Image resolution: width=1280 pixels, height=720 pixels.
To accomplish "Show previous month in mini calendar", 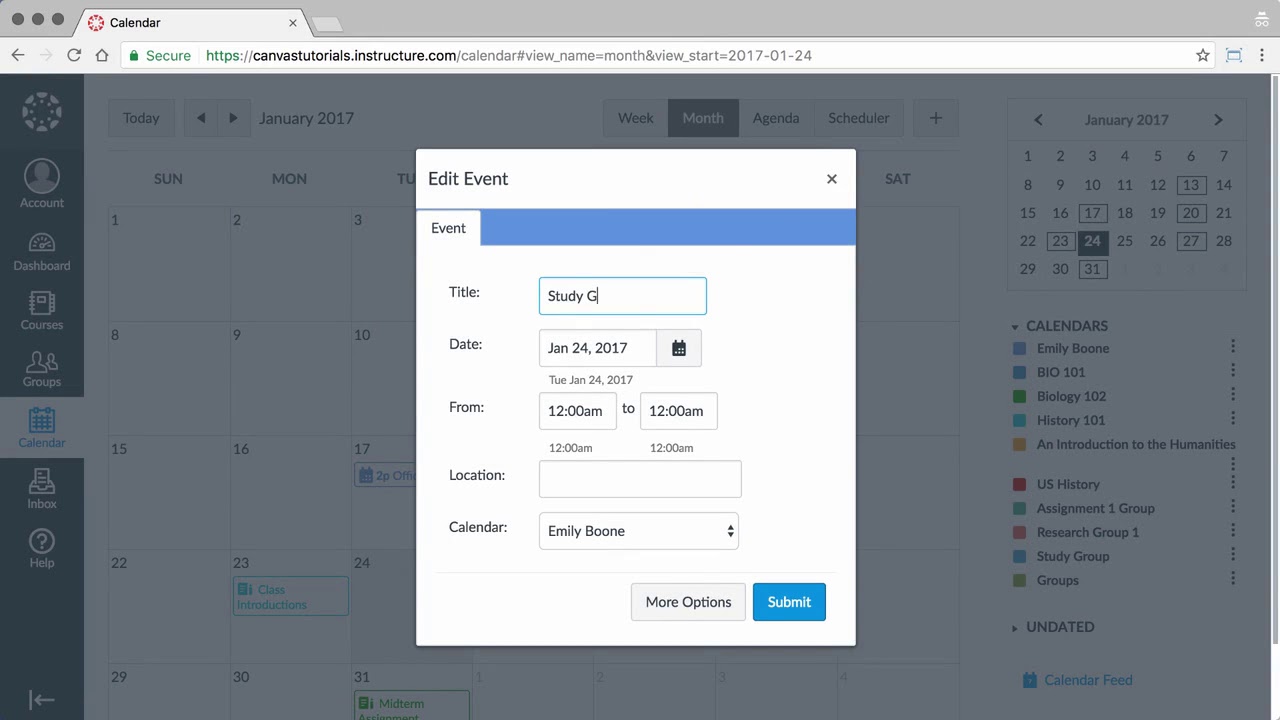I will tap(1038, 120).
